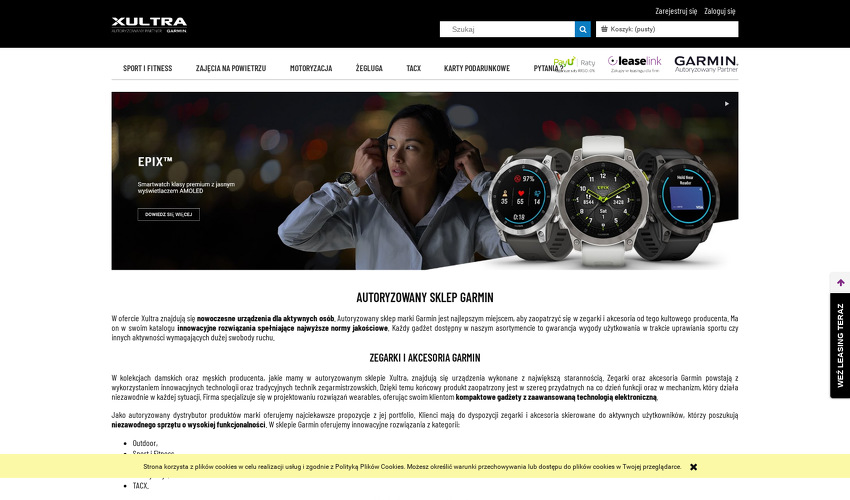Focus the Szukaj search field

(x=507, y=29)
